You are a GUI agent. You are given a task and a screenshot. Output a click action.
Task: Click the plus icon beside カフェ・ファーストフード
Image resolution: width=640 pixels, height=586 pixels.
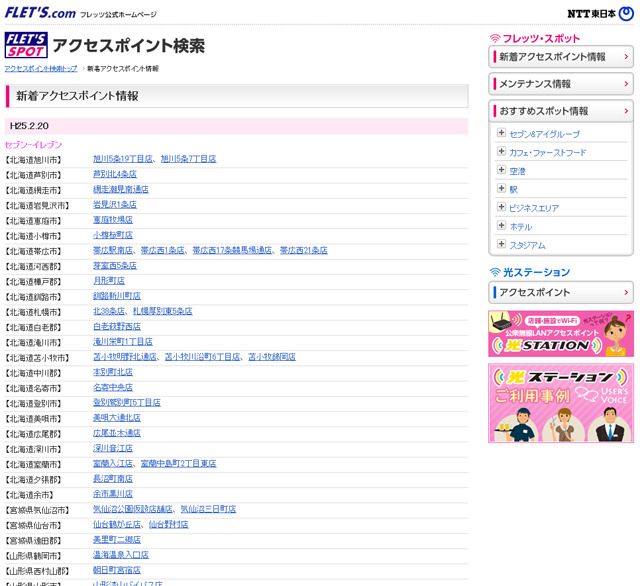501,152
